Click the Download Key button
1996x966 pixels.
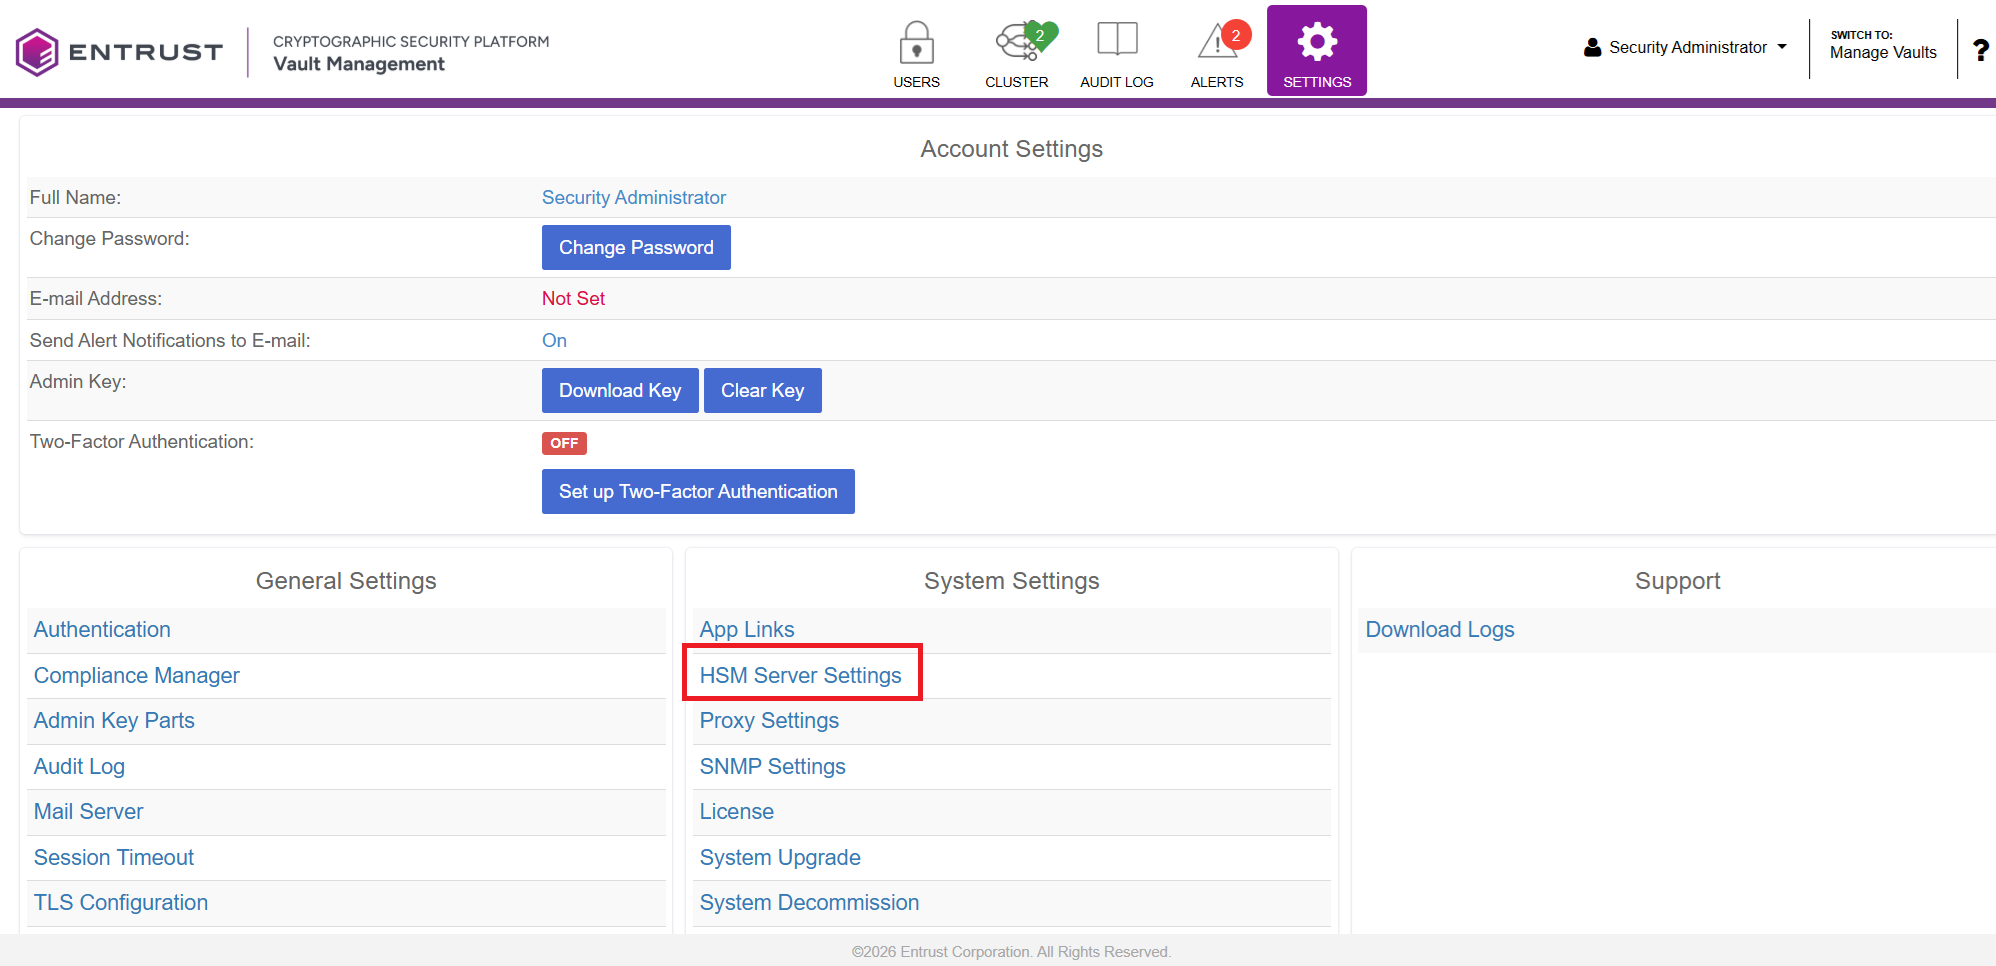(x=620, y=391)
